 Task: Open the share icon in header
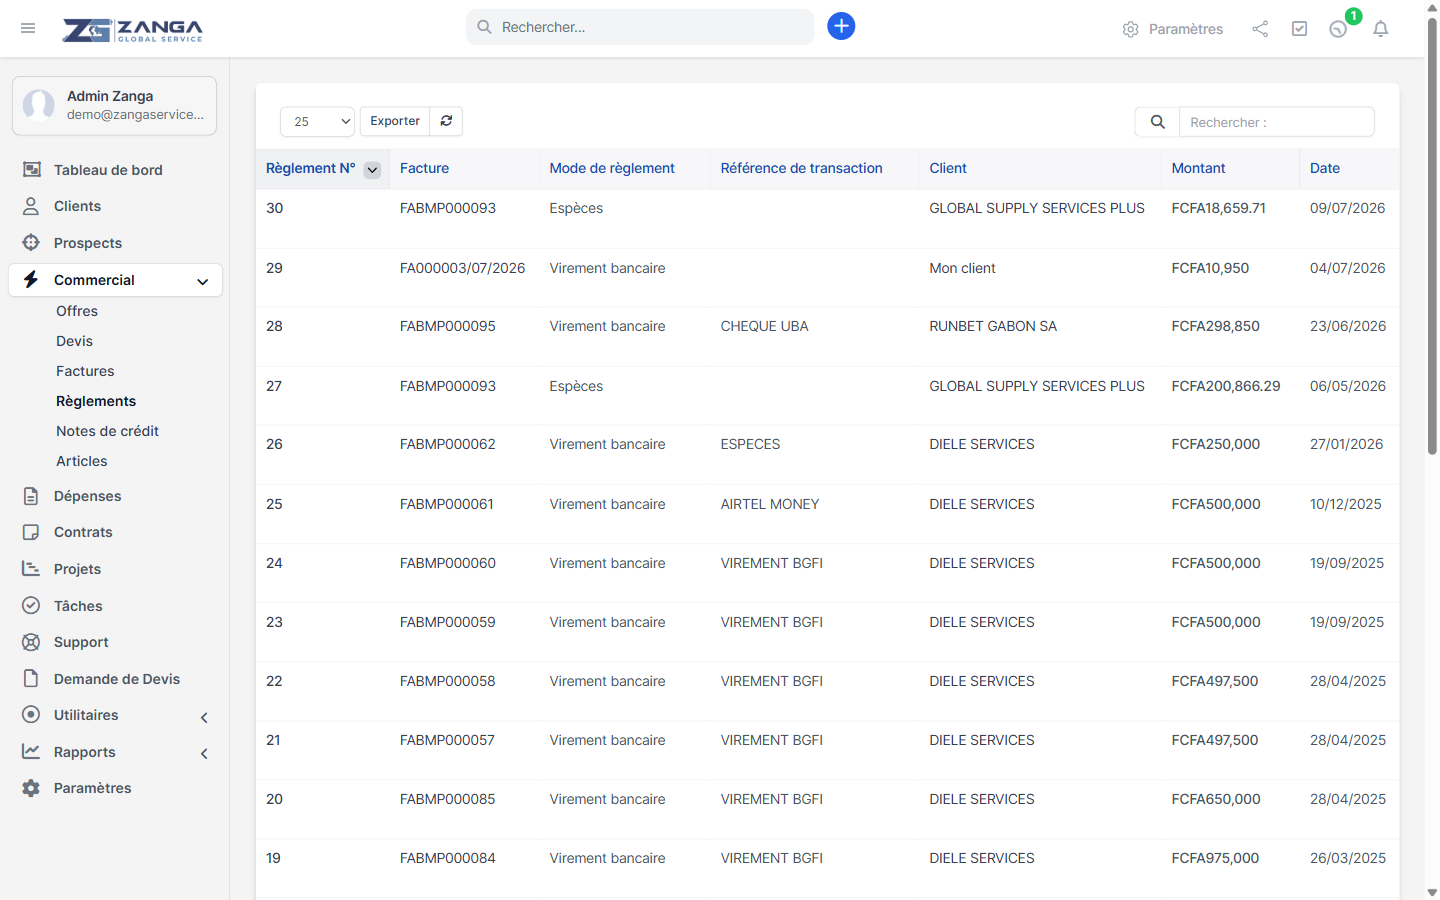1260,29
